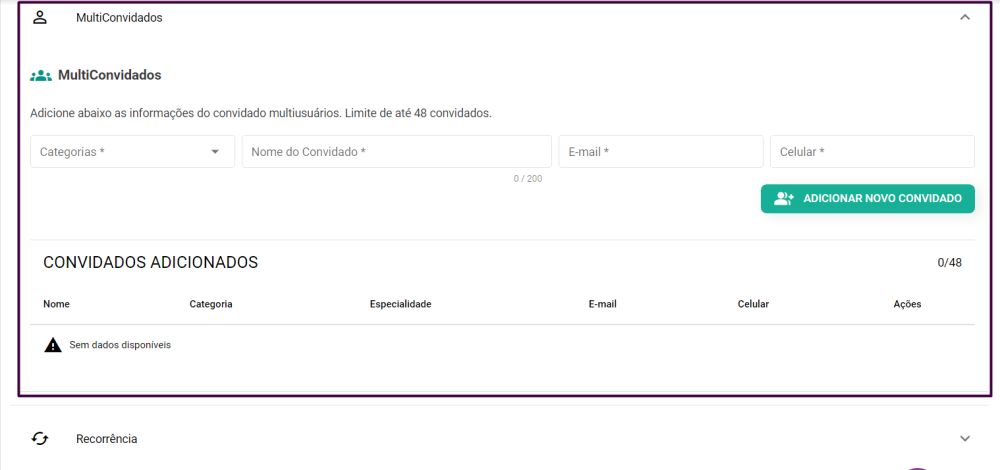Image resolution: width=1000 pixels, height=470 pixels.
Task: Open the Recorrência panel label
Action: pyautogui.click(x=107, y=439)
